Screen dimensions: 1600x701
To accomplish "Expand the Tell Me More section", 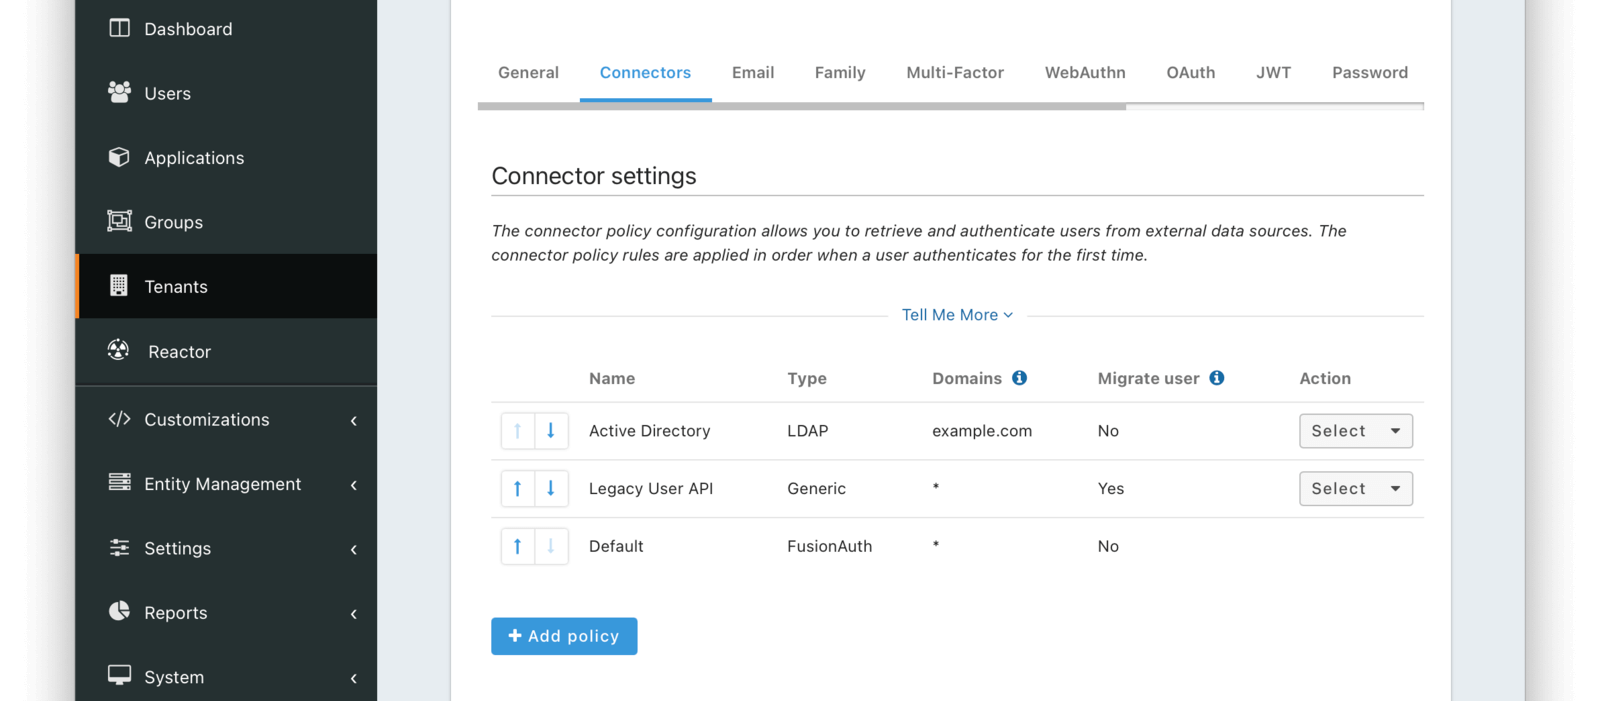I will pyautogui.click(x=957, y=315).
